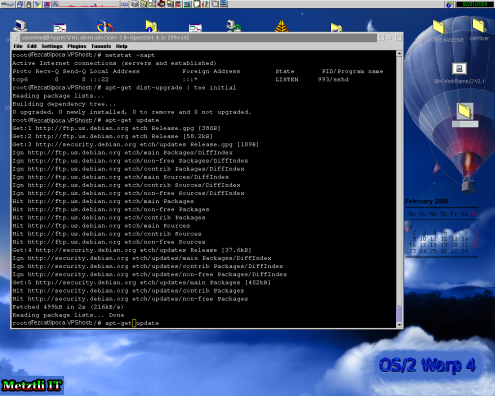Image resolution: width=495 pixels, height=396 pixels.
Task: Click the three-dot tray button in the top bar
Action: click(x=124, y=4)
